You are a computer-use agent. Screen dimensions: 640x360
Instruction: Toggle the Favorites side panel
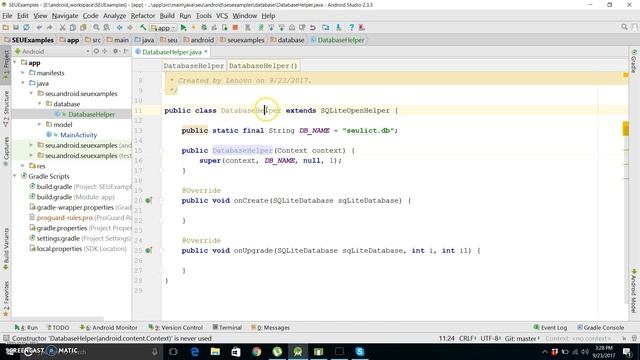tap(6, 299)
